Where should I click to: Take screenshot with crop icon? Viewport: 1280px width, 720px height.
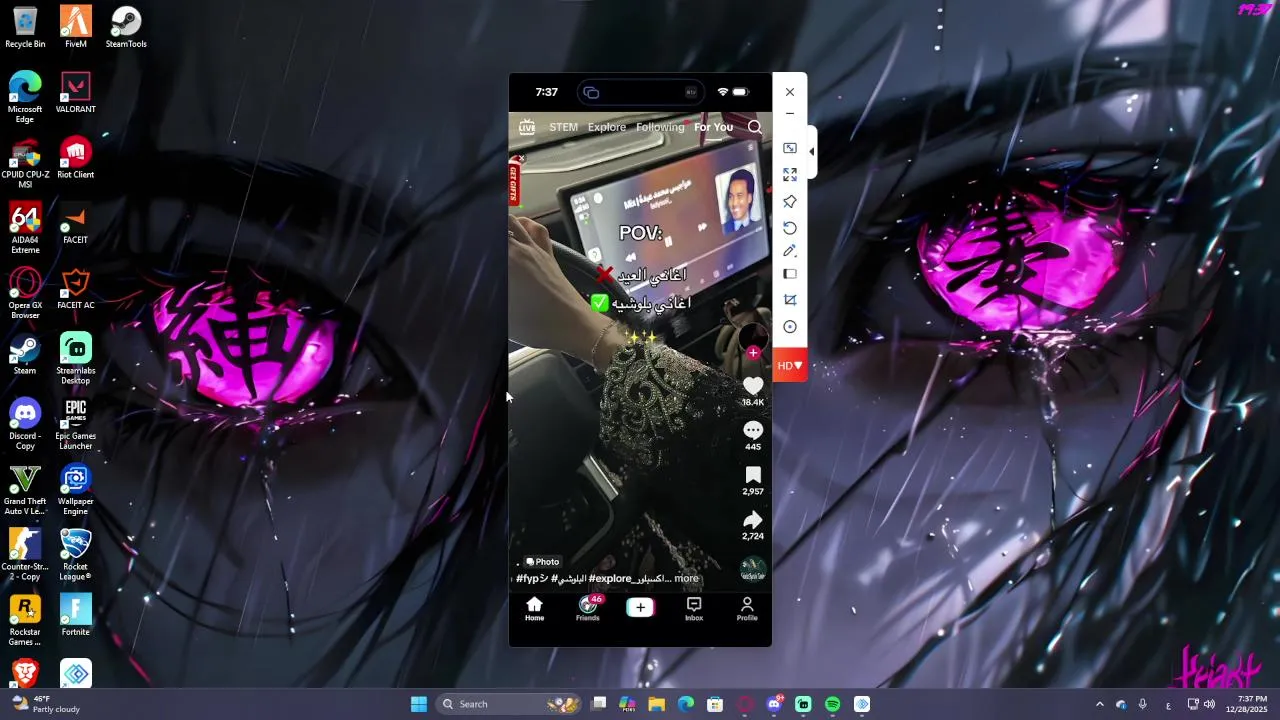(790, 300)
